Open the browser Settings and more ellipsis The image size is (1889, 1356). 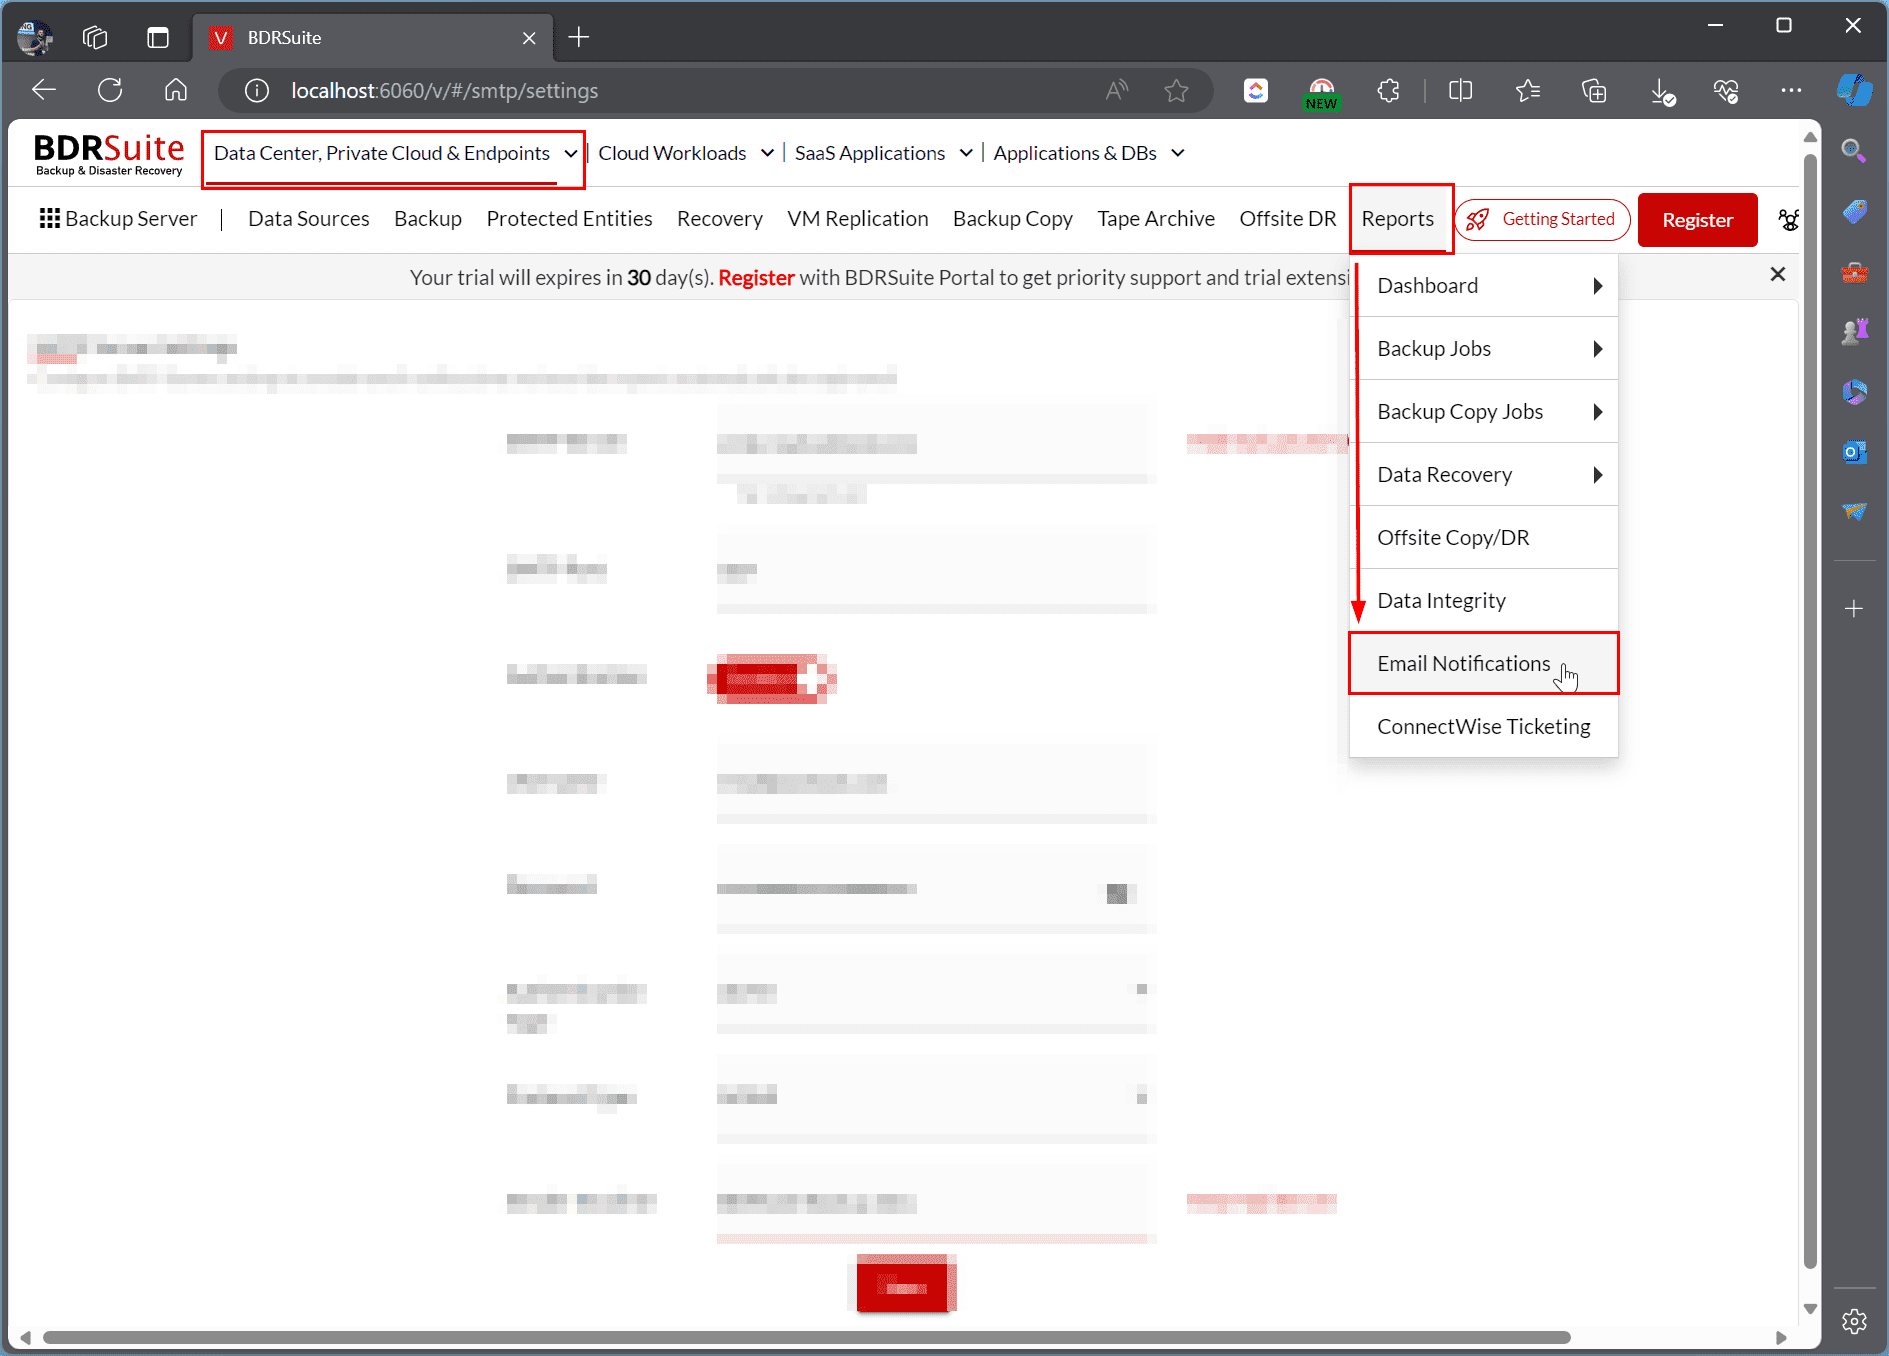pos(1791,91)
